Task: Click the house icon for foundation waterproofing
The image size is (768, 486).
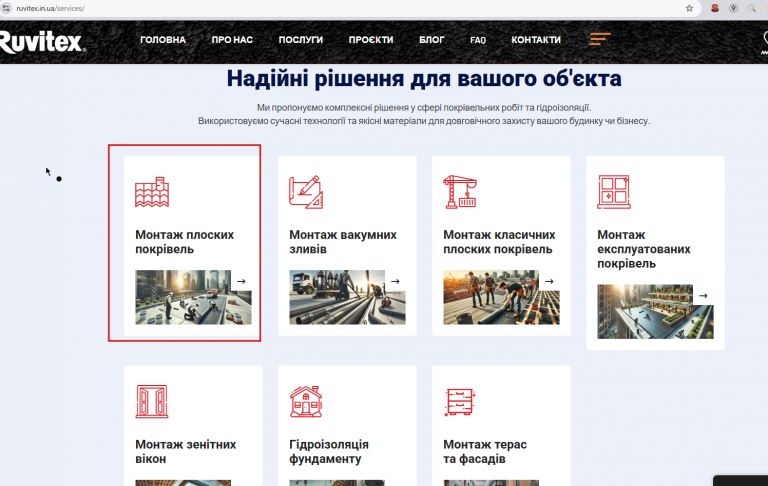Action: coord(306,402)
